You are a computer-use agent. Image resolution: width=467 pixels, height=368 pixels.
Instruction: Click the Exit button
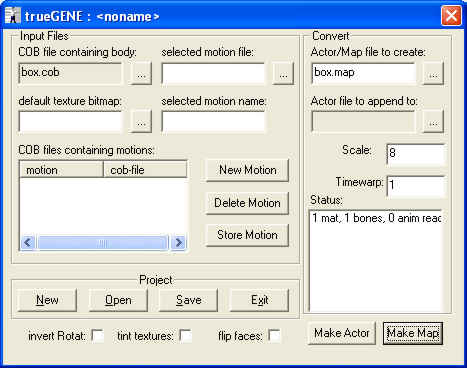[260, 300]
